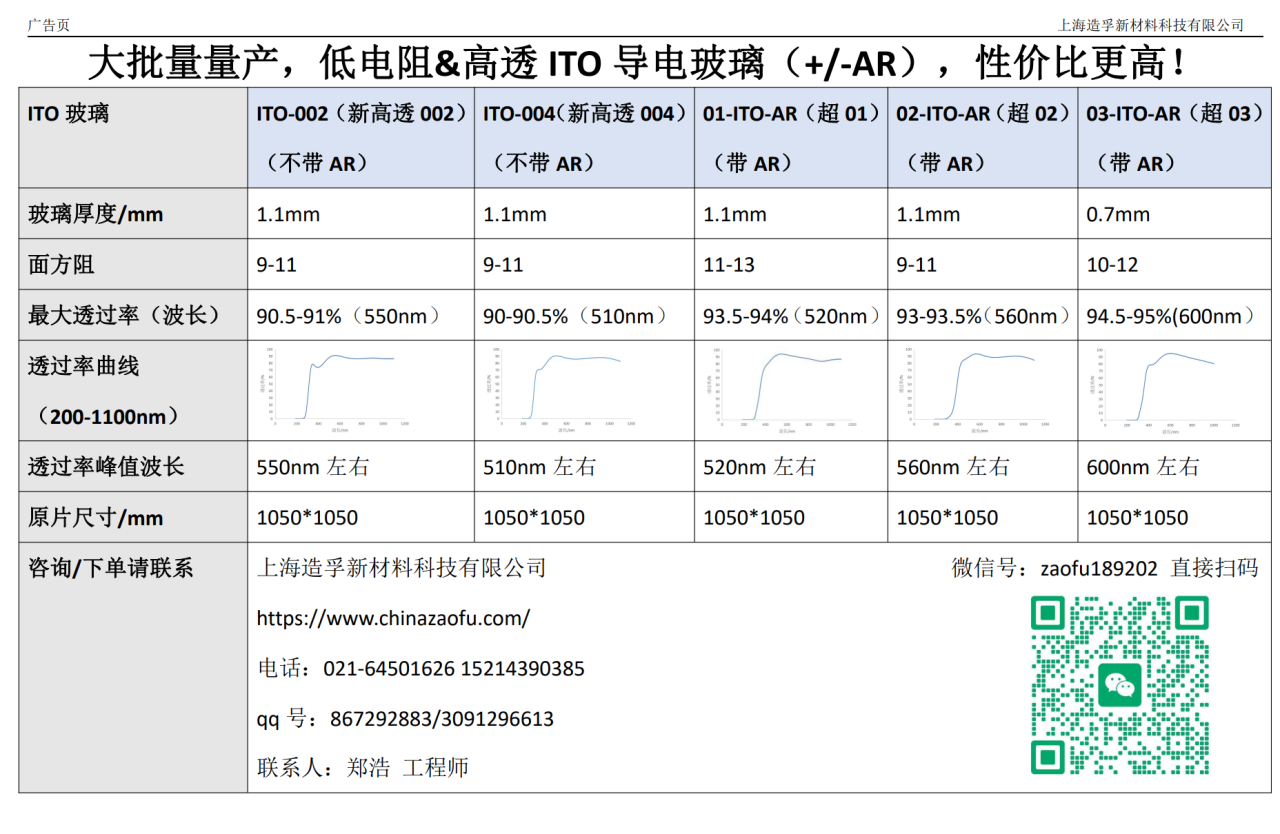
Task: Open the chinazaofu.com website link
Action: tap(393, 618)
